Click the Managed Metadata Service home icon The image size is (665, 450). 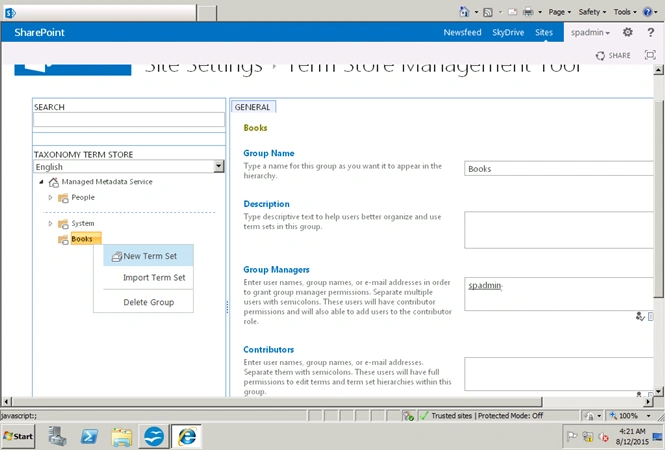(x=53, y=182)
